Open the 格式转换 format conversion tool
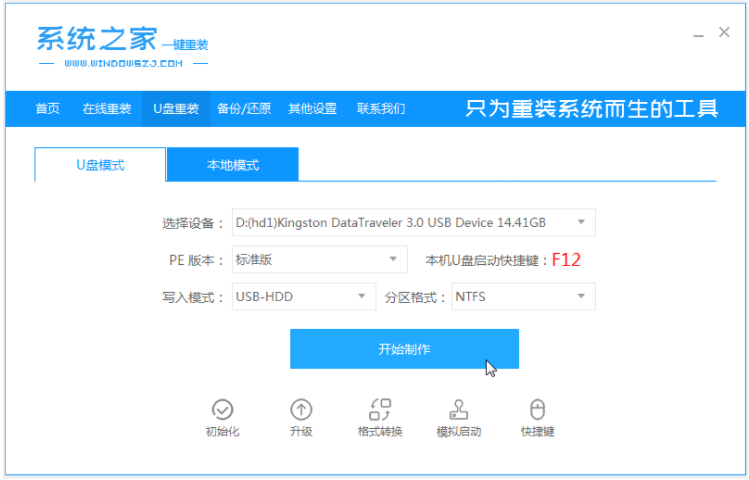 380,409
